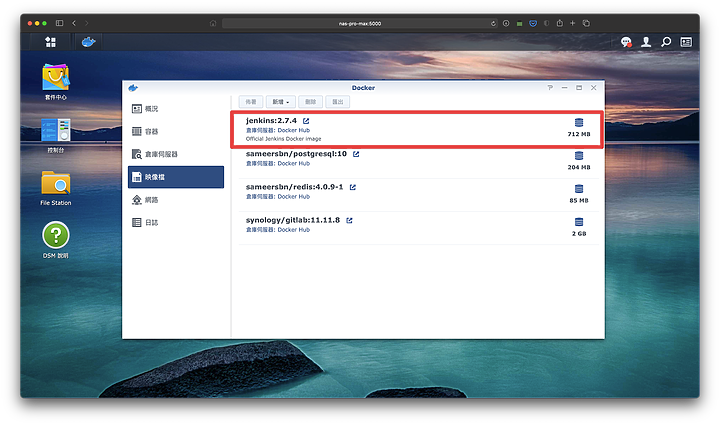The width and height of the screenshot is (720, 425).
Task: Open the DSM 說明 (Help) desktop icon
Action: pos(56,240)
